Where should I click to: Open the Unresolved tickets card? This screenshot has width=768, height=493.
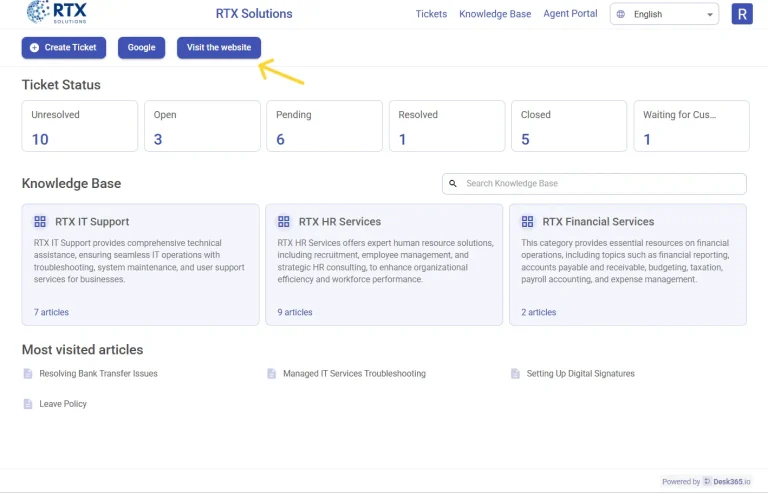[x=80, y=126]
